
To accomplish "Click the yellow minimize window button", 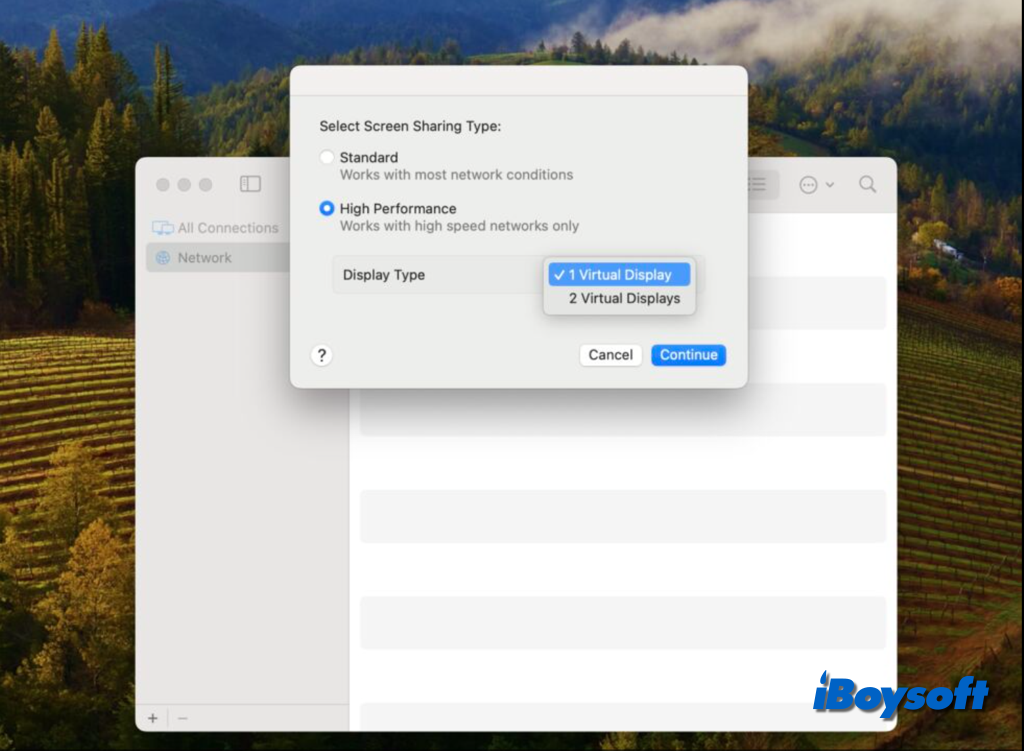I will tap(184, 185).
